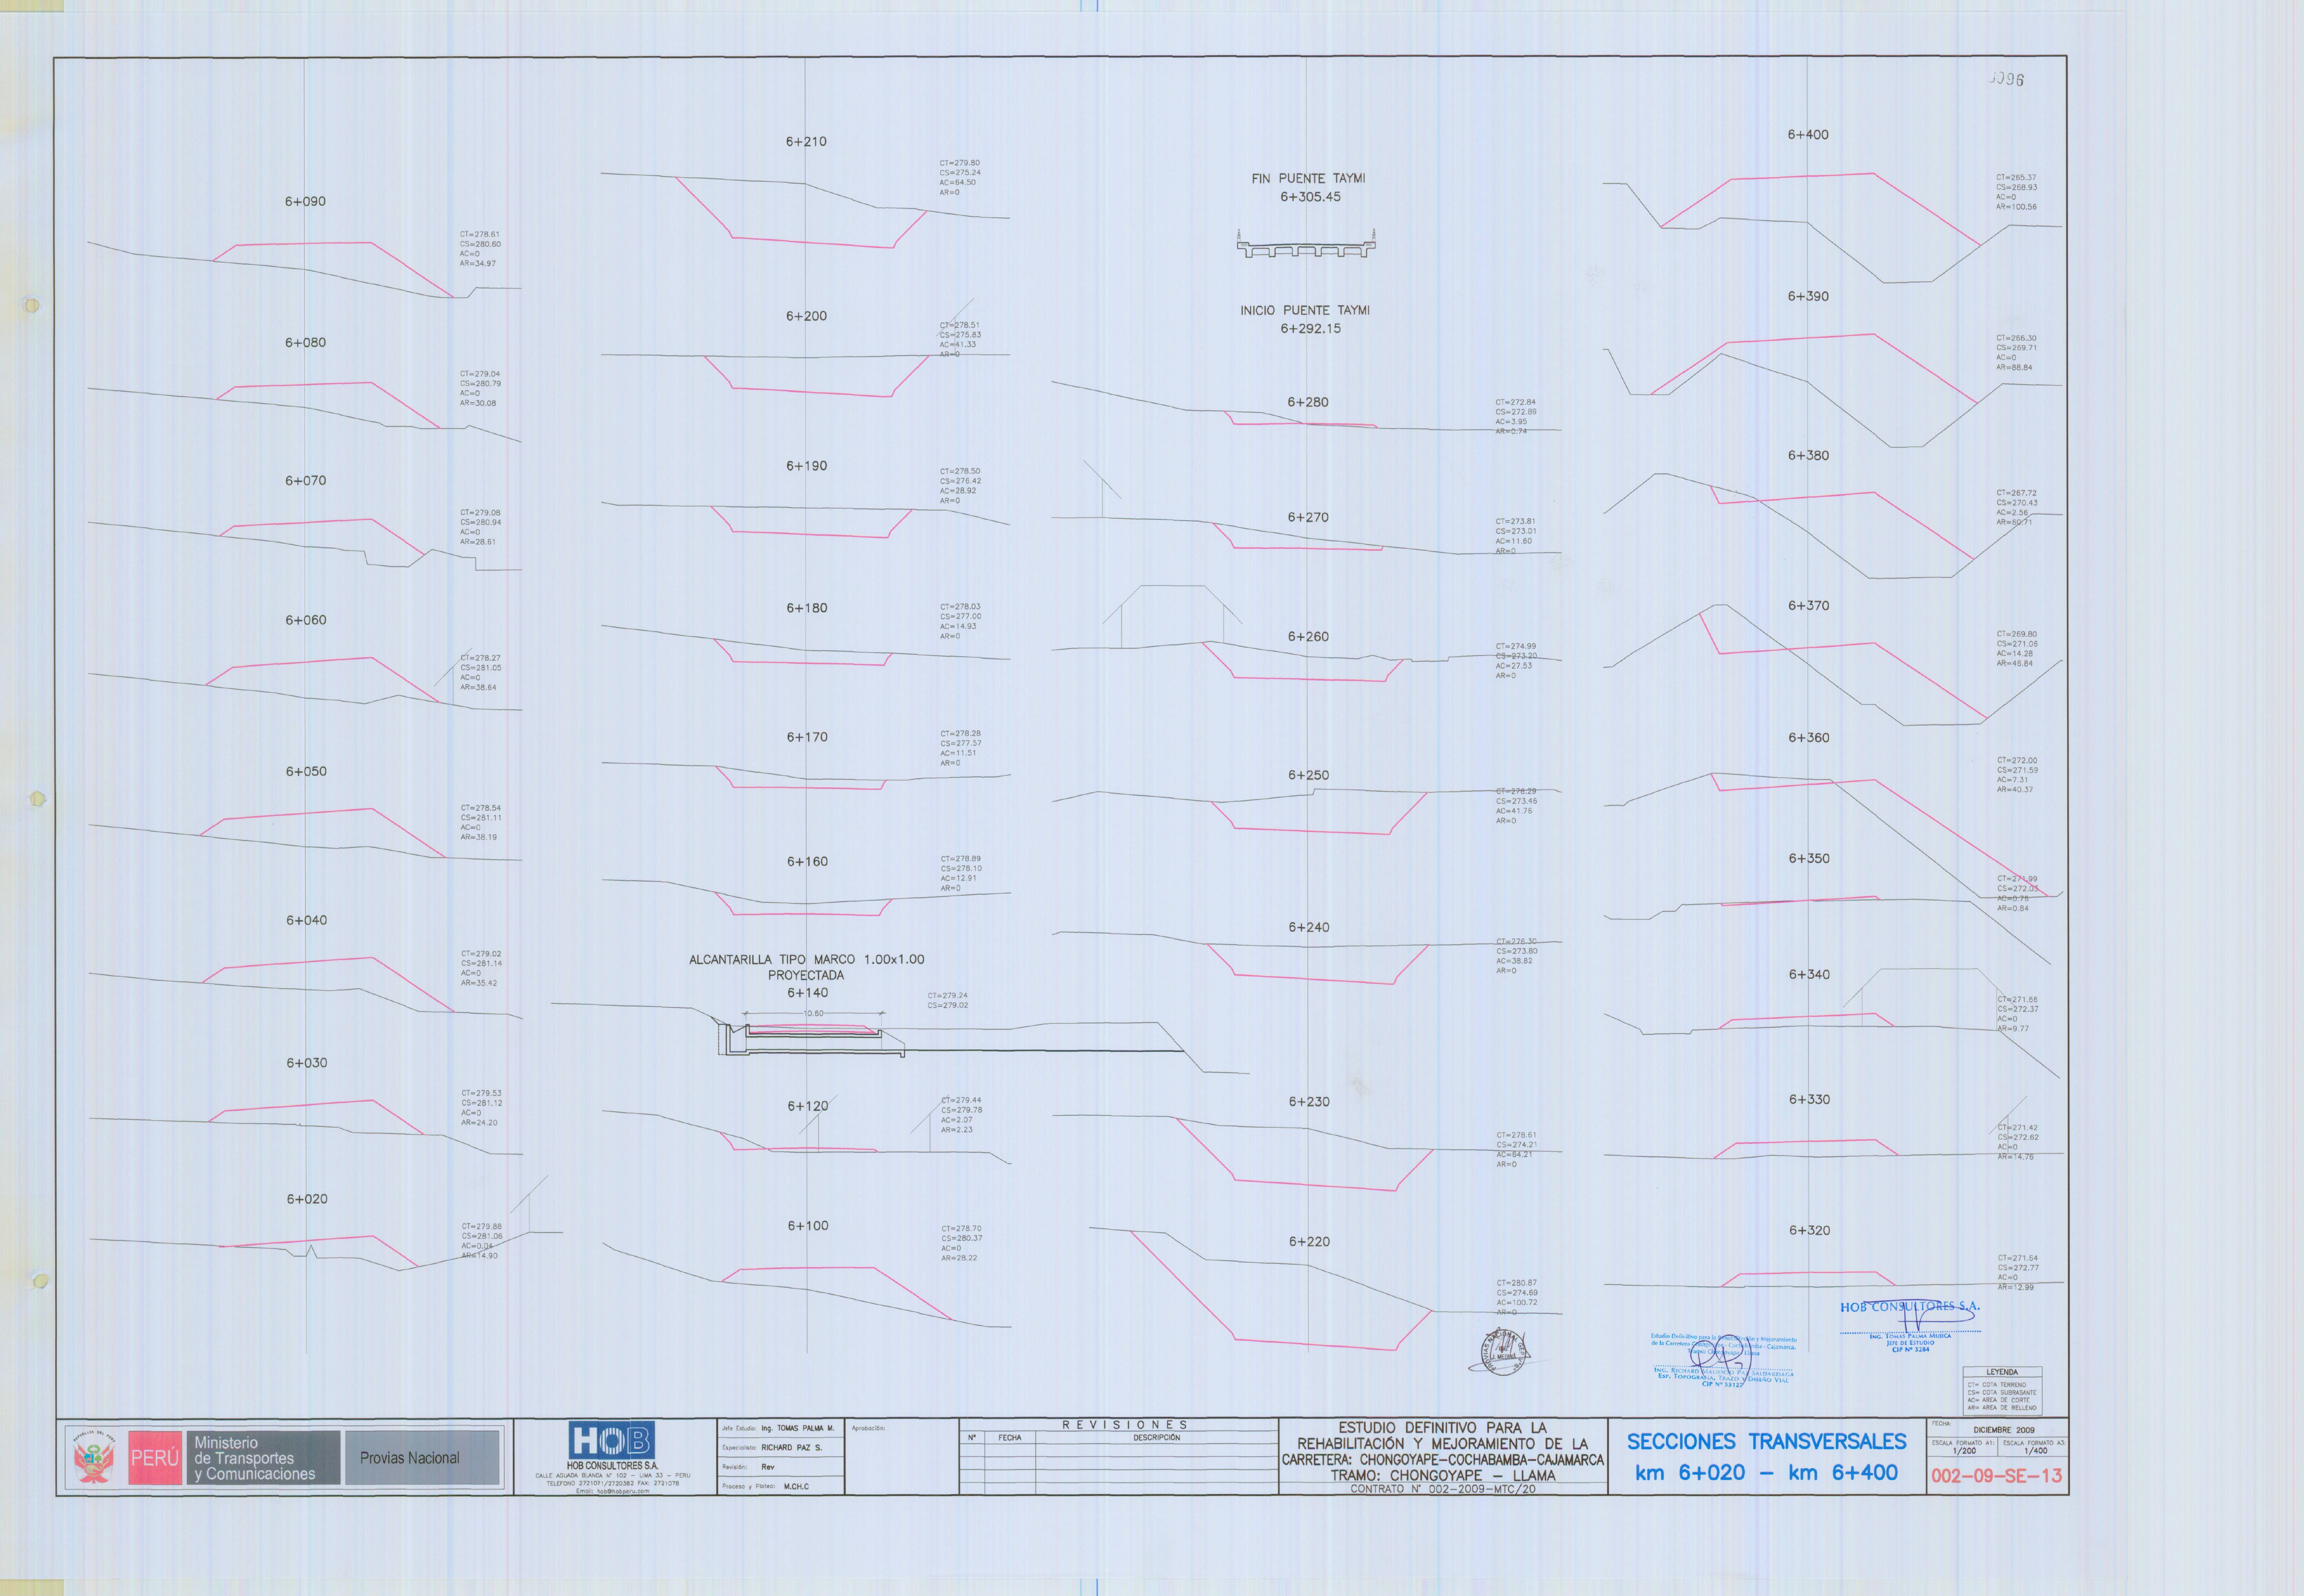The height and width of the screenshot is (1596, 2304).
Task: Click the SECCIONES TRANSVERSALES title
Action: coord(1766,1442)
